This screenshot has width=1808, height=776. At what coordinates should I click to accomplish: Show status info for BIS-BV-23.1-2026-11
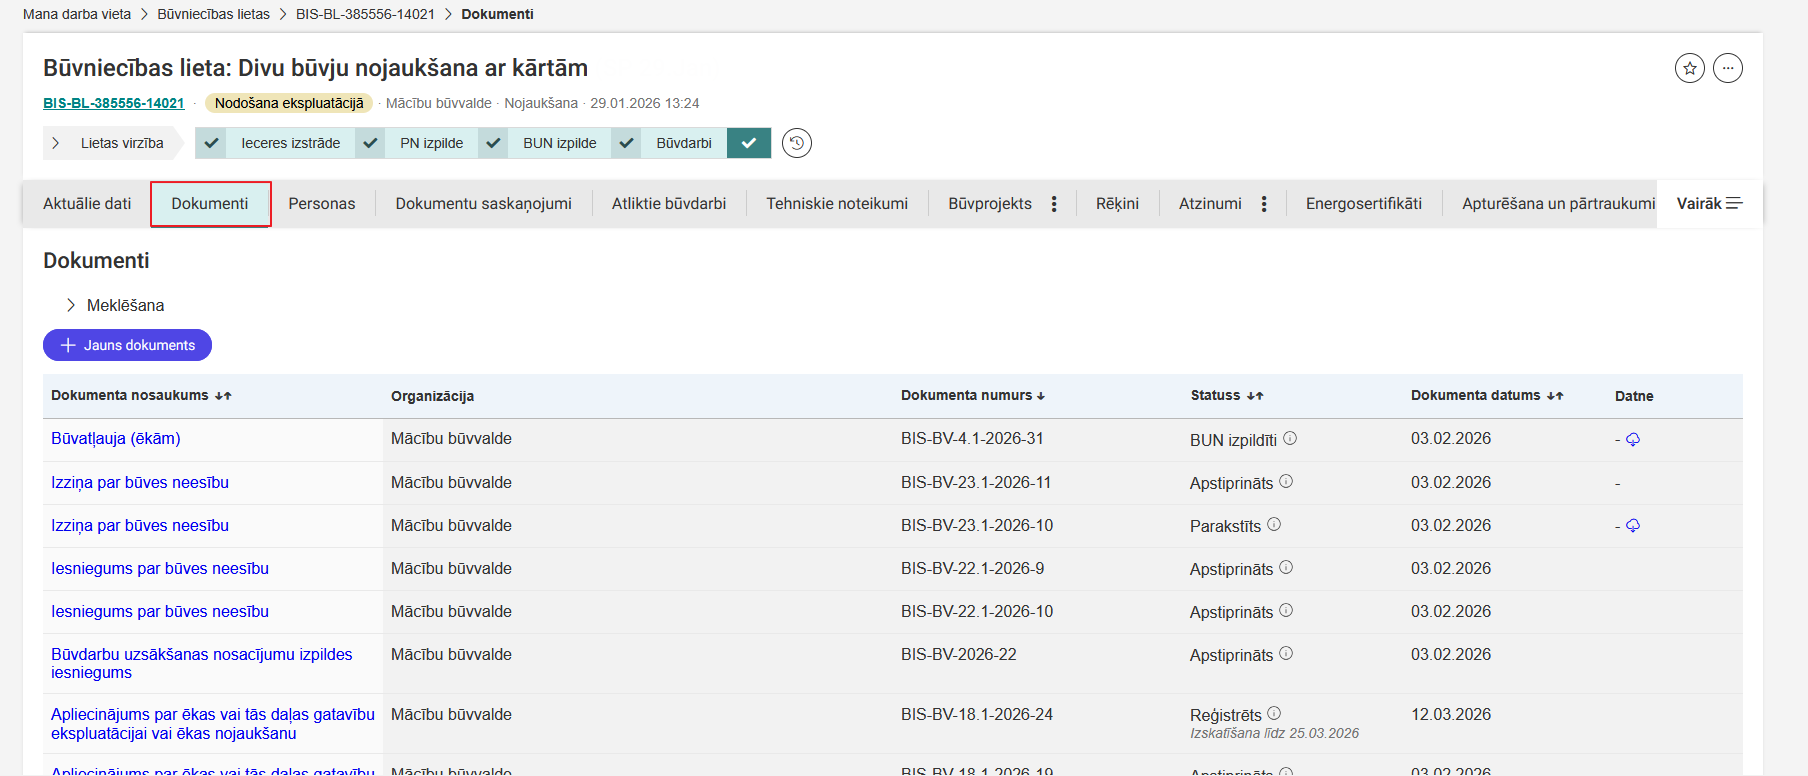pyautogui.click(x=1286, y=481)
